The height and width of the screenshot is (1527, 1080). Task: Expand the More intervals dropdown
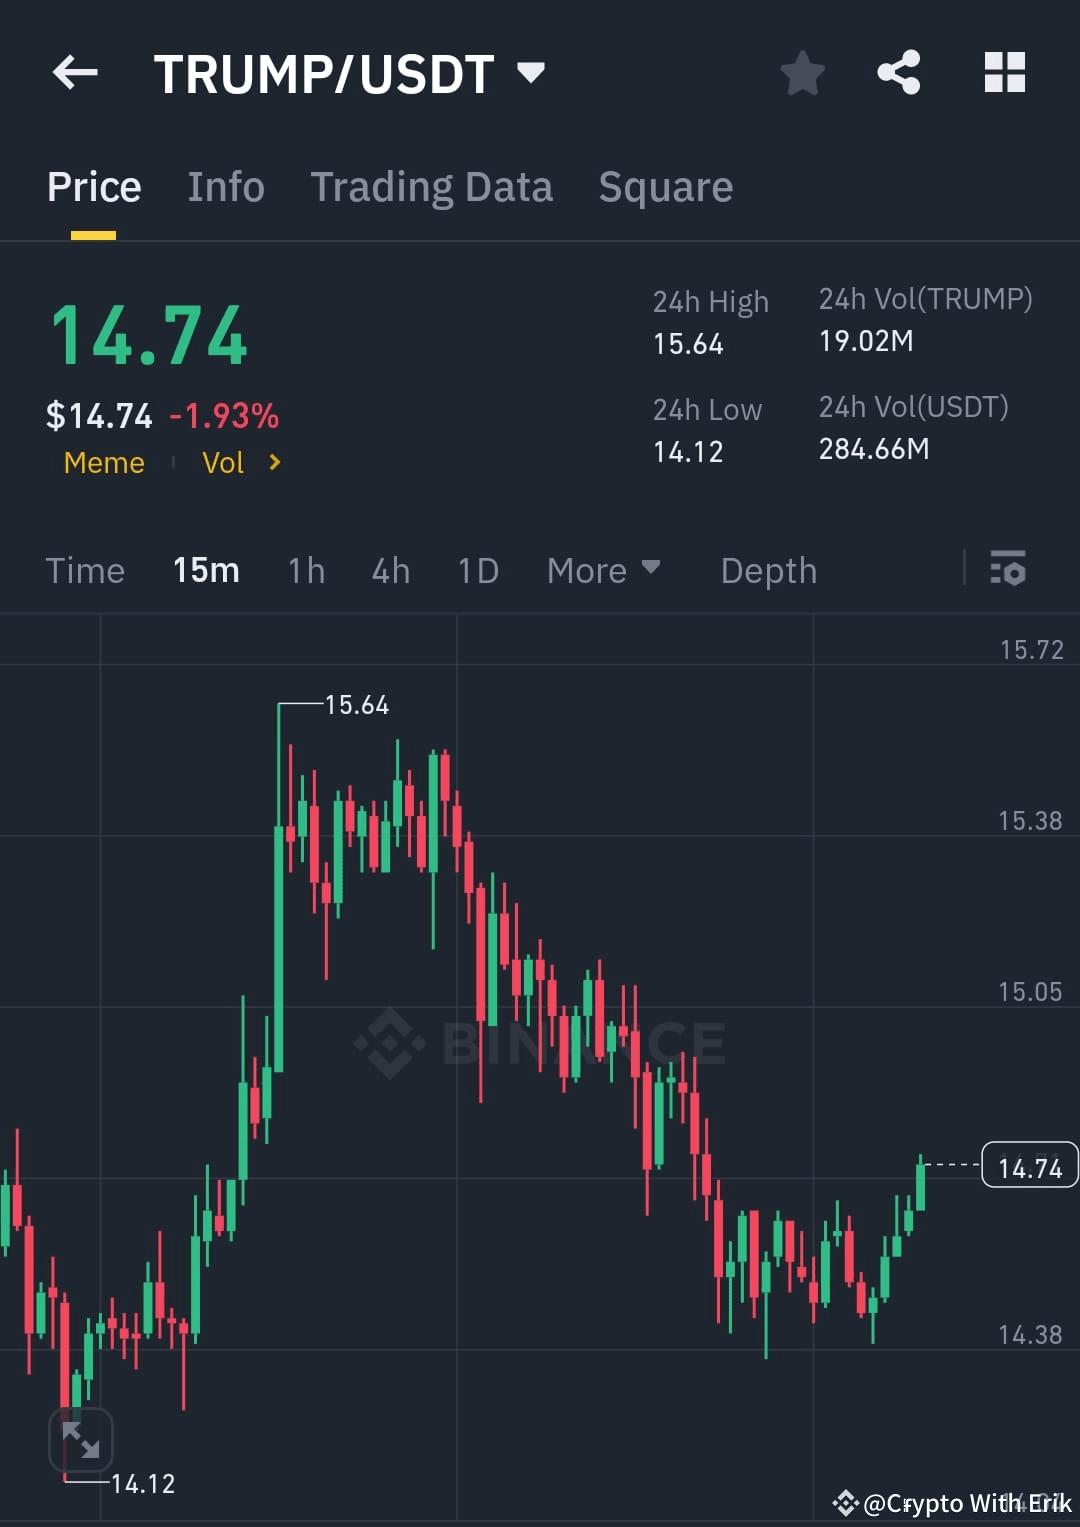point(604,570)
